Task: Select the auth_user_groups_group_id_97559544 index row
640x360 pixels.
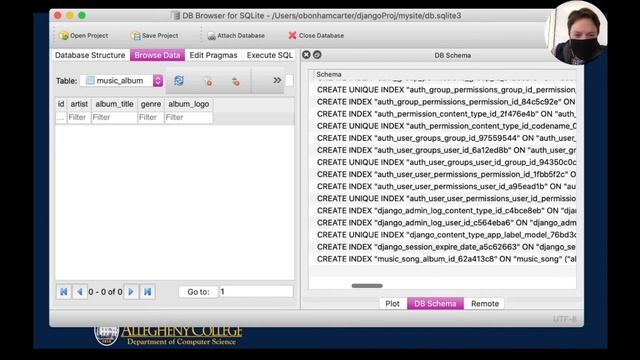Action: (442, 138)
